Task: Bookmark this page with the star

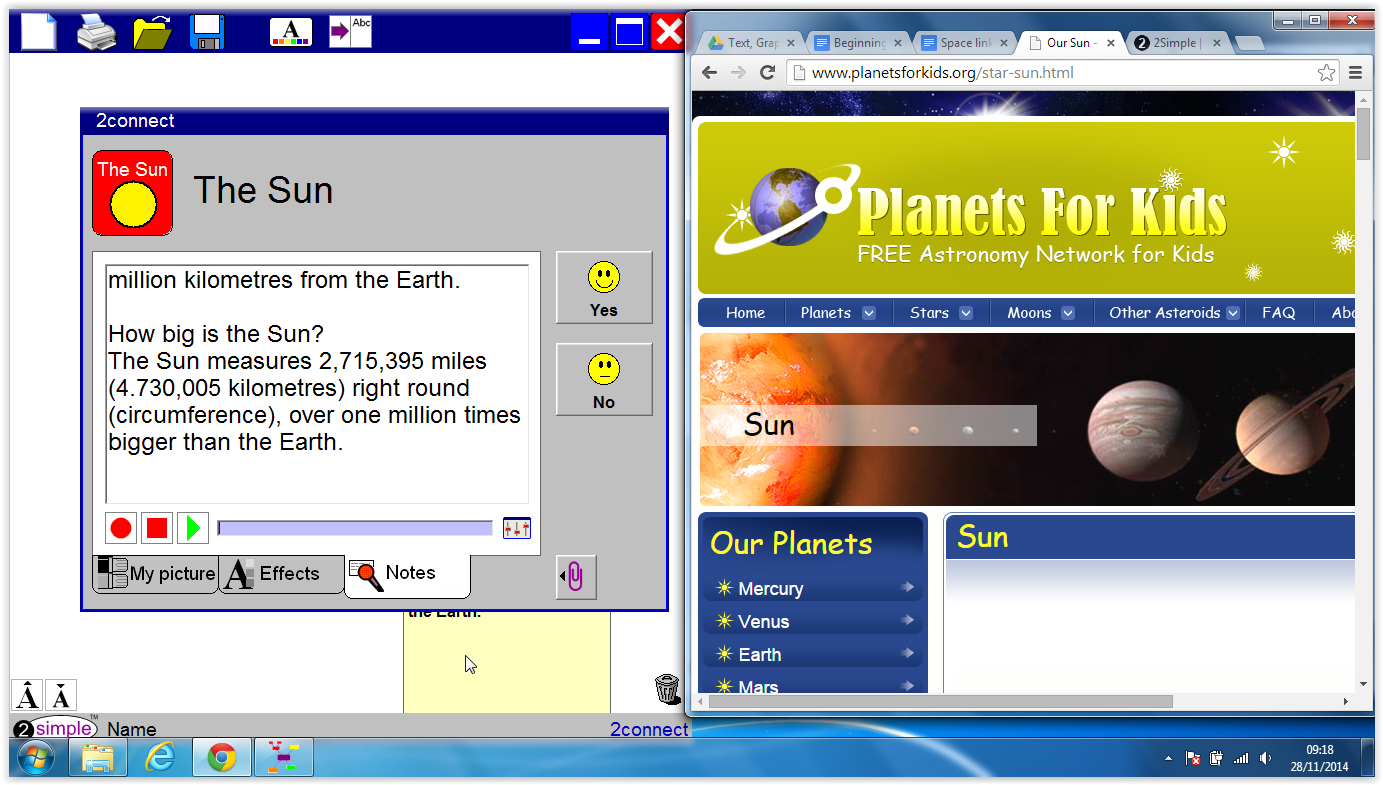Action: click(x=1326, y=72)
